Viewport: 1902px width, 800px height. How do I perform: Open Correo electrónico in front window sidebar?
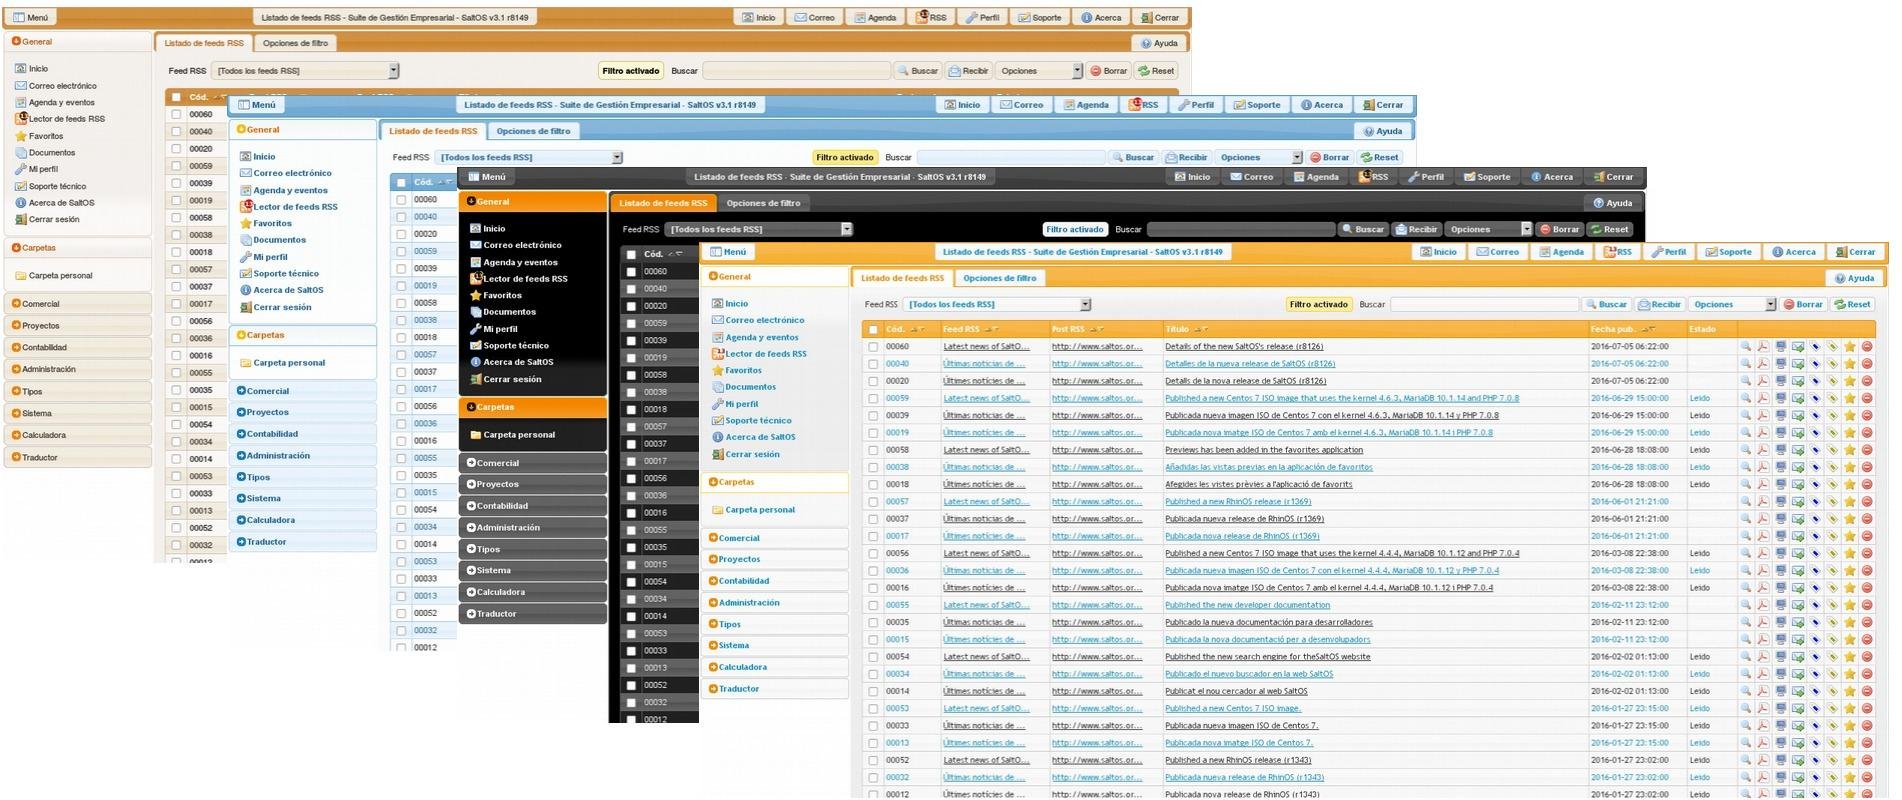(x=765, y=320)
